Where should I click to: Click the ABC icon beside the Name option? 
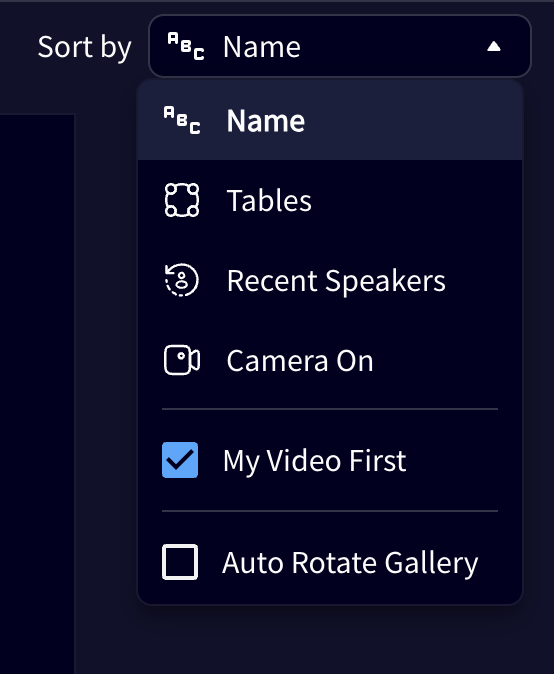click(x=182, y=120)
